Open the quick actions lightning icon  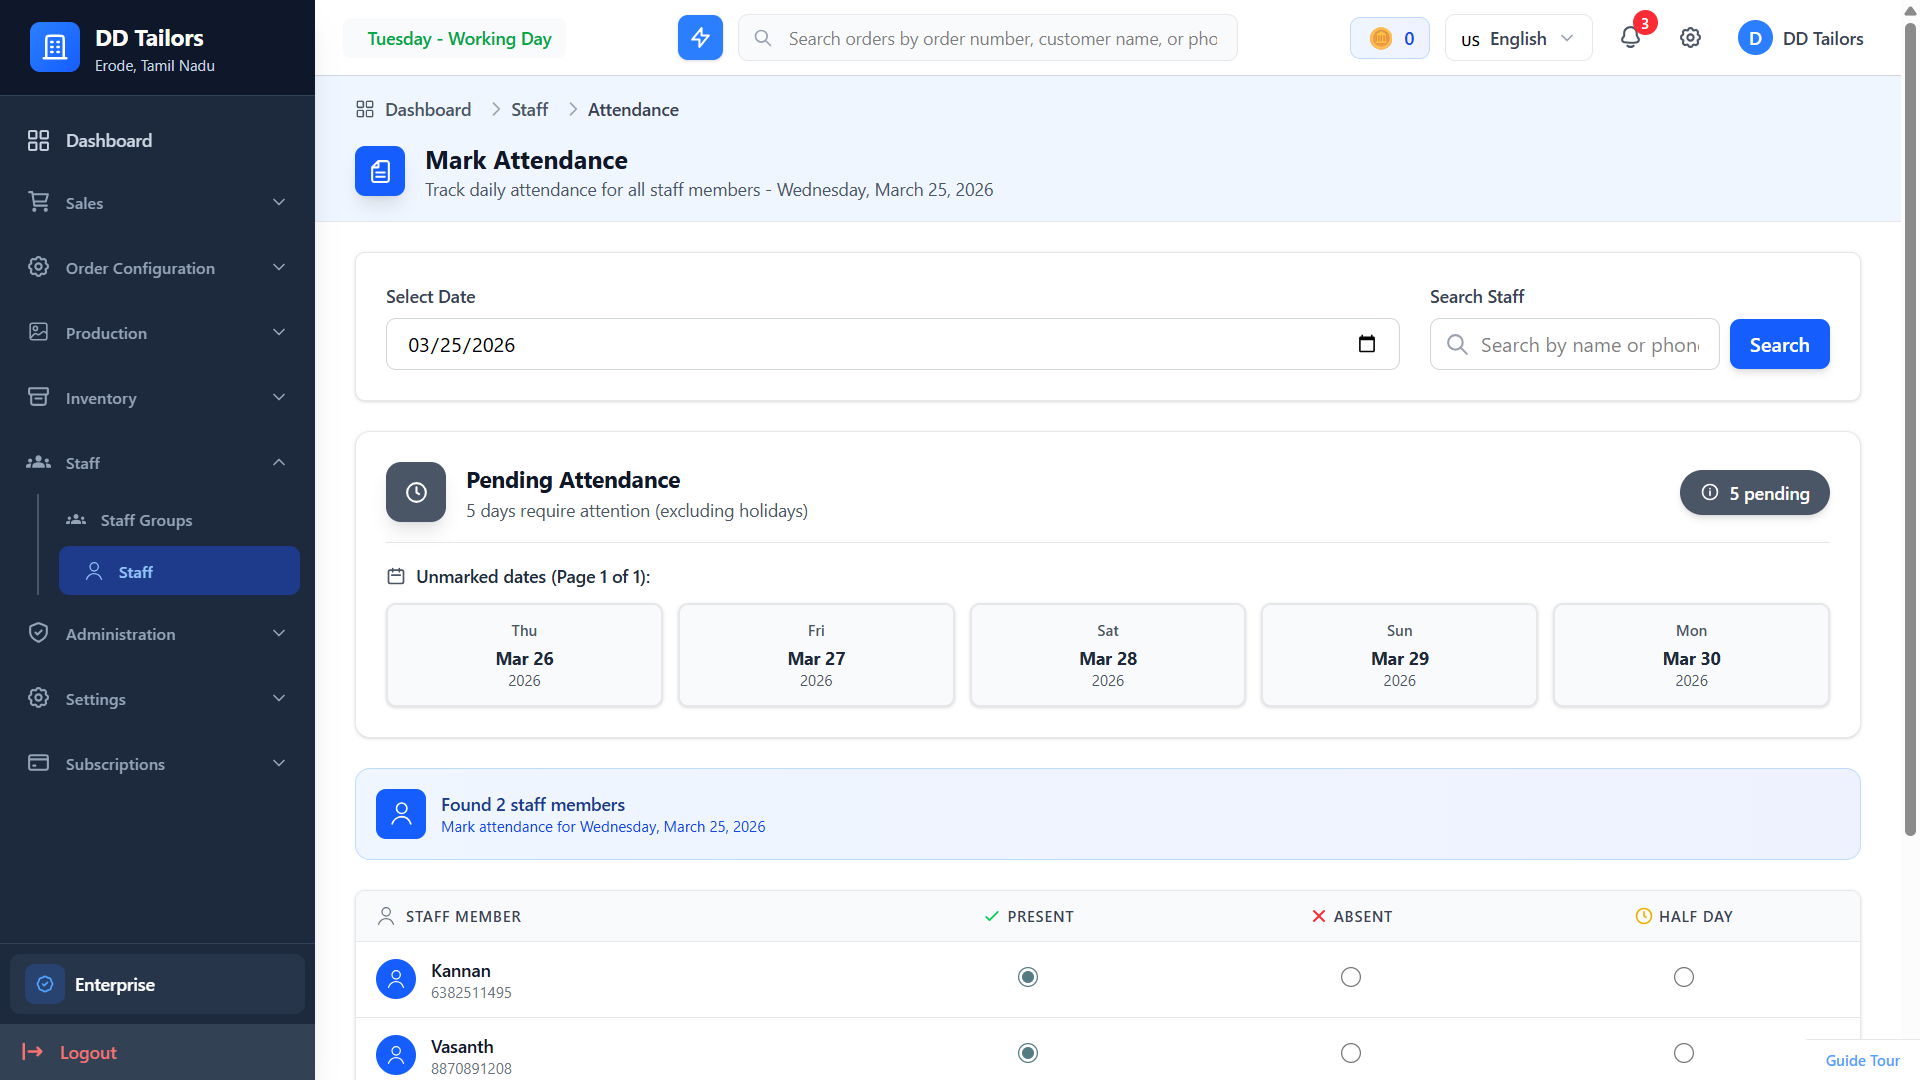click(x=700, y=38)
